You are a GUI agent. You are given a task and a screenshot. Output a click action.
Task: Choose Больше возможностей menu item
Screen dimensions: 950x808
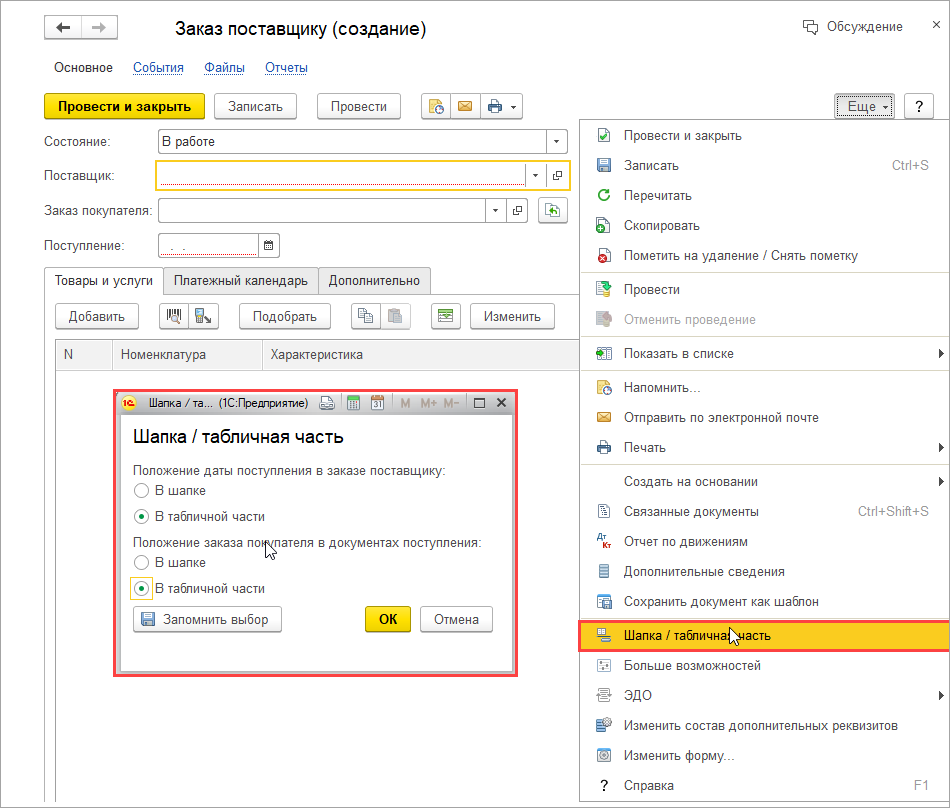coord(765,666)
